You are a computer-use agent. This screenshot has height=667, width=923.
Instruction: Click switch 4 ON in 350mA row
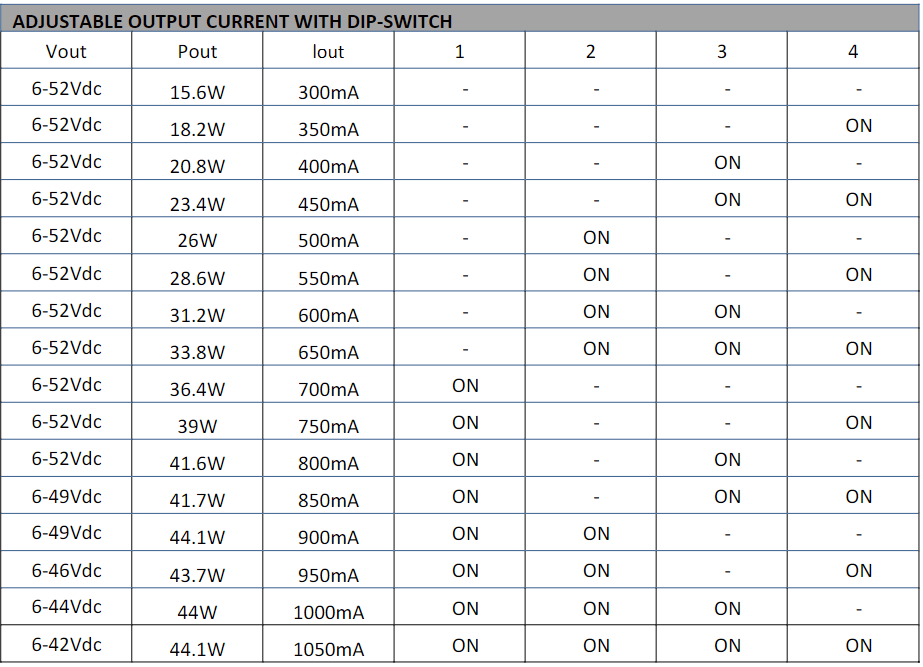click(858, 126)
